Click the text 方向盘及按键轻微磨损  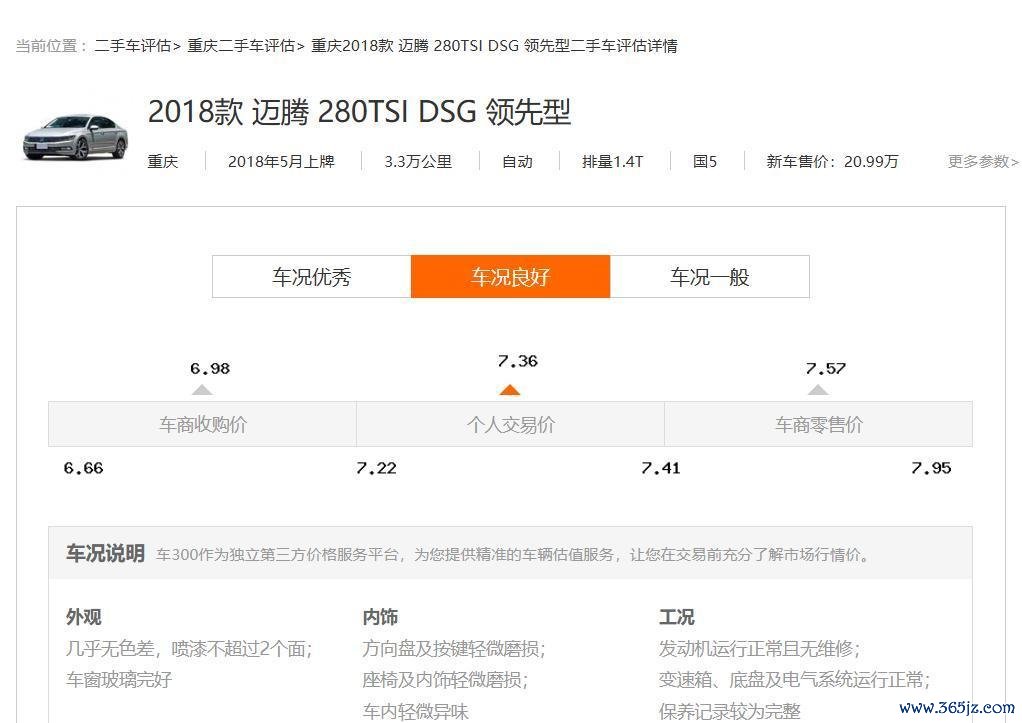454,649
